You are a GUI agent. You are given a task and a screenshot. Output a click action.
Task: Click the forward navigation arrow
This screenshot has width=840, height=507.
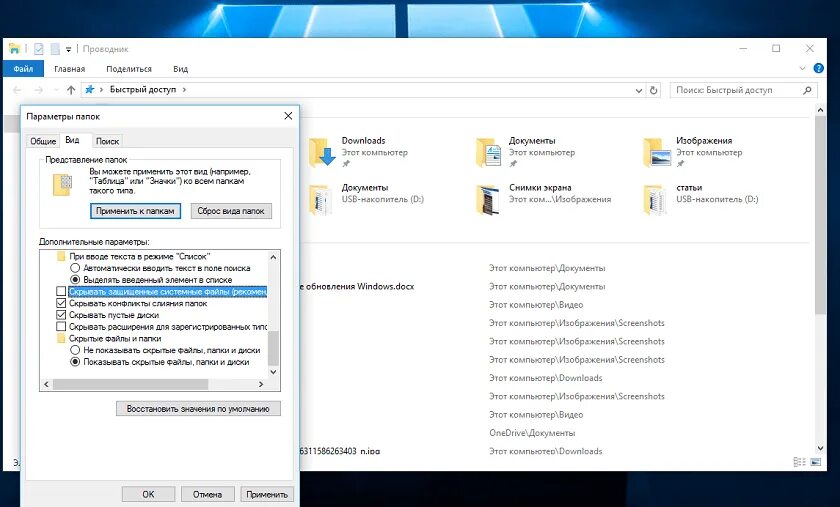(38, 90)
